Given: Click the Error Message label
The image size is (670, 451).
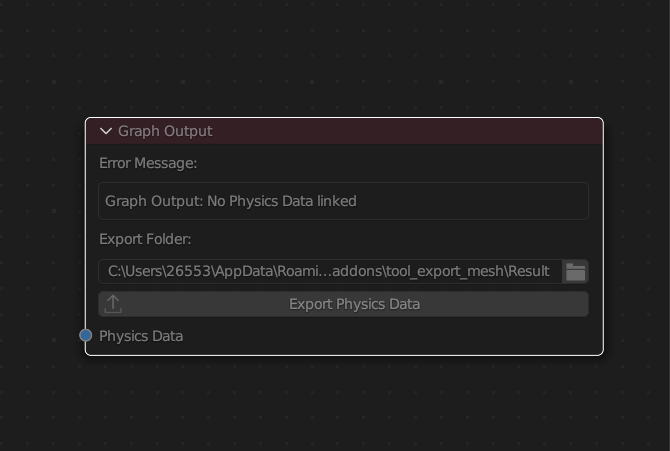Looking at the screenshot, I should click(x=148, y=163).
